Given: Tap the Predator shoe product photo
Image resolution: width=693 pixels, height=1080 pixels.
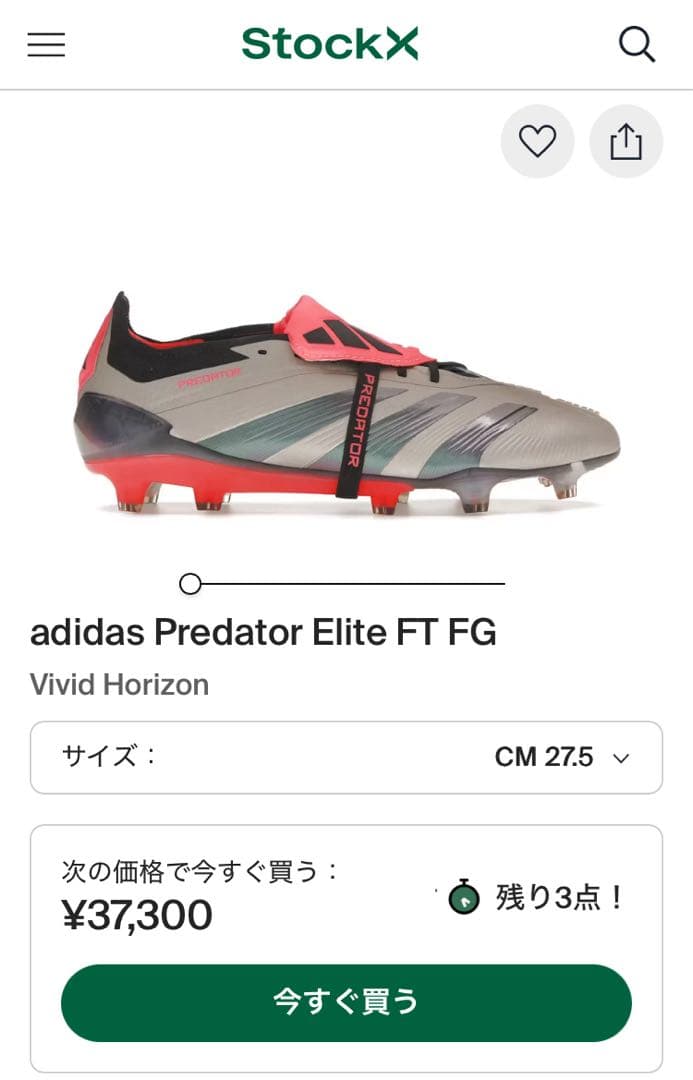Looking at the screenshot, I should 346,400.
